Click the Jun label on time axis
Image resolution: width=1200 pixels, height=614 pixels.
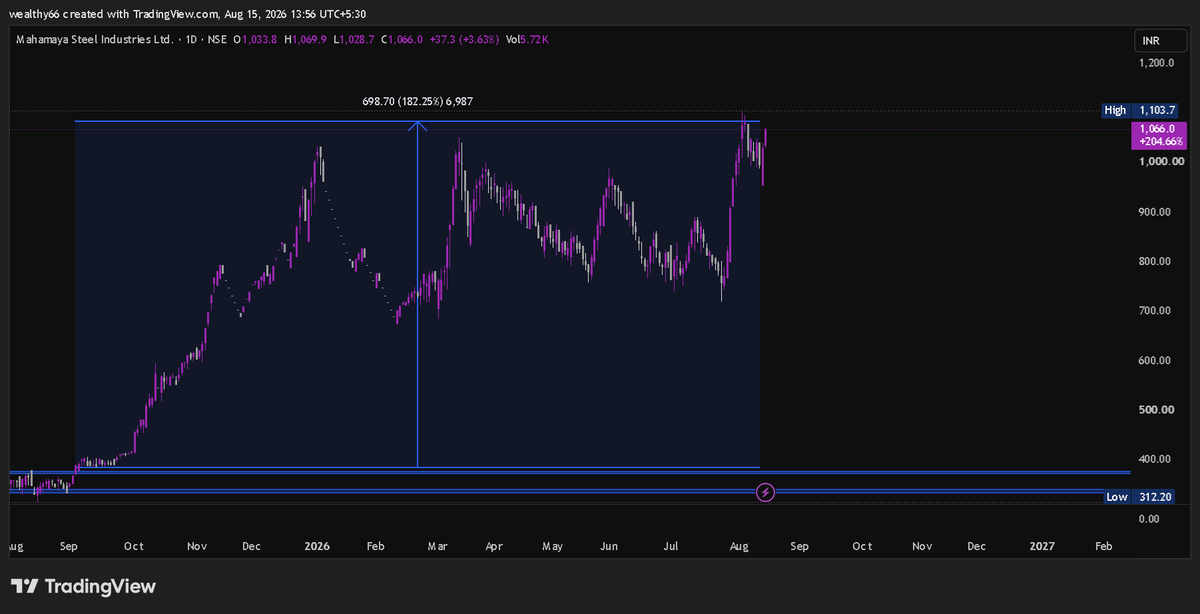pos(610,547)
